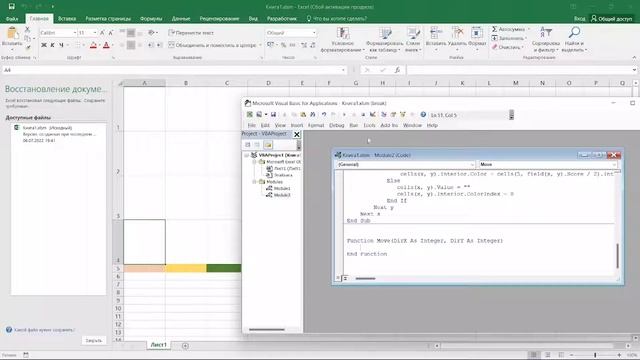Click the fill color bucket in the ribbon

tap(93, 45)
